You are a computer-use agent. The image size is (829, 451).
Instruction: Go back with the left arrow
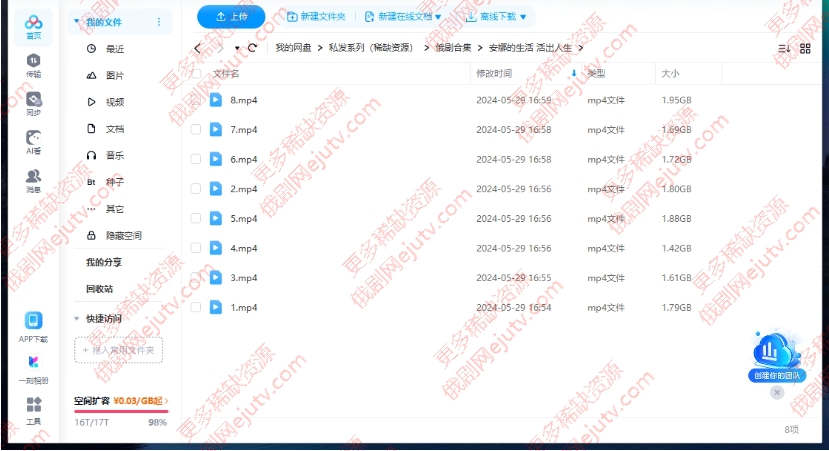point(198,48)
